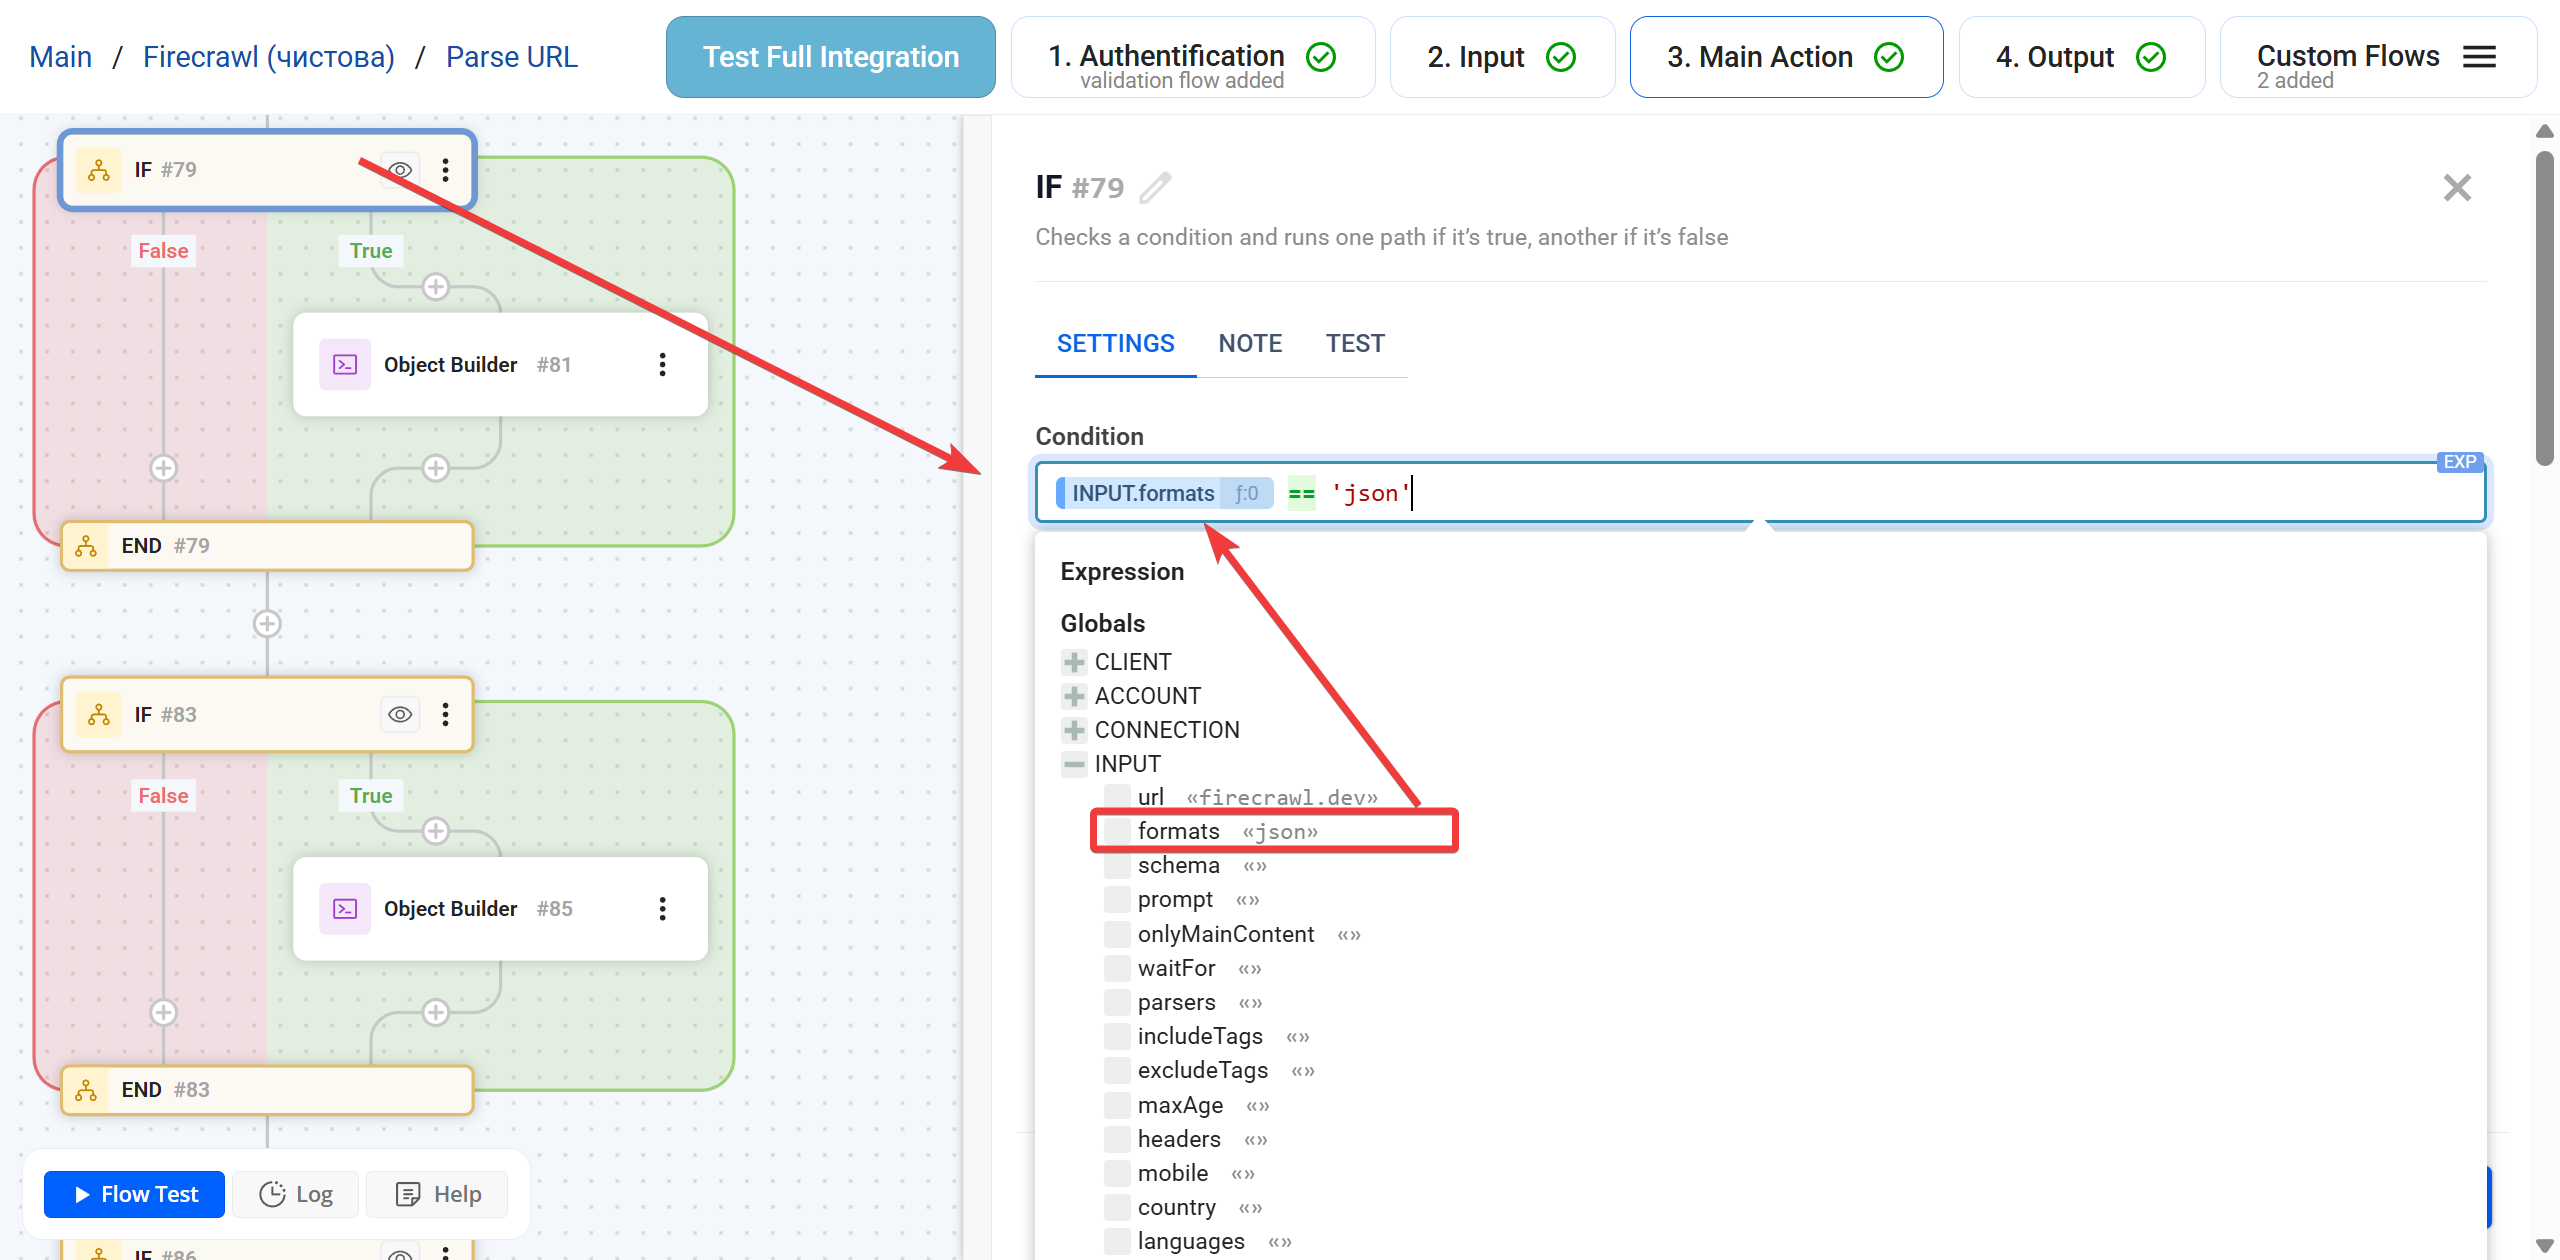Expand the CLIENT globals group
Image resolution: width=2560 pixels, height=1260 pixels.
pos(1072,661)
